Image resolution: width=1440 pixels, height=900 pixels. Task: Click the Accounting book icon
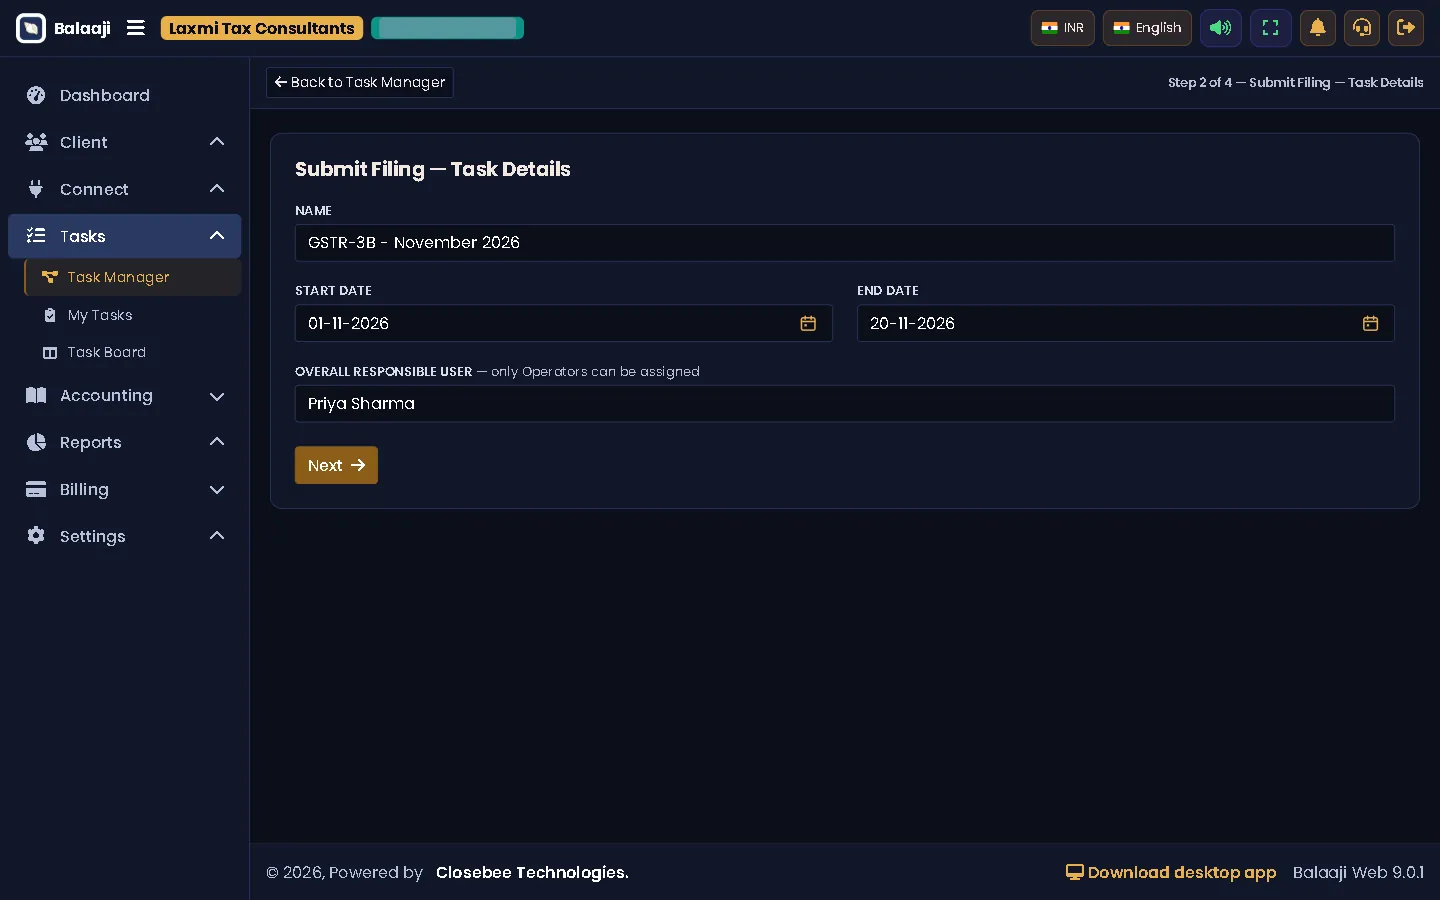36,395
